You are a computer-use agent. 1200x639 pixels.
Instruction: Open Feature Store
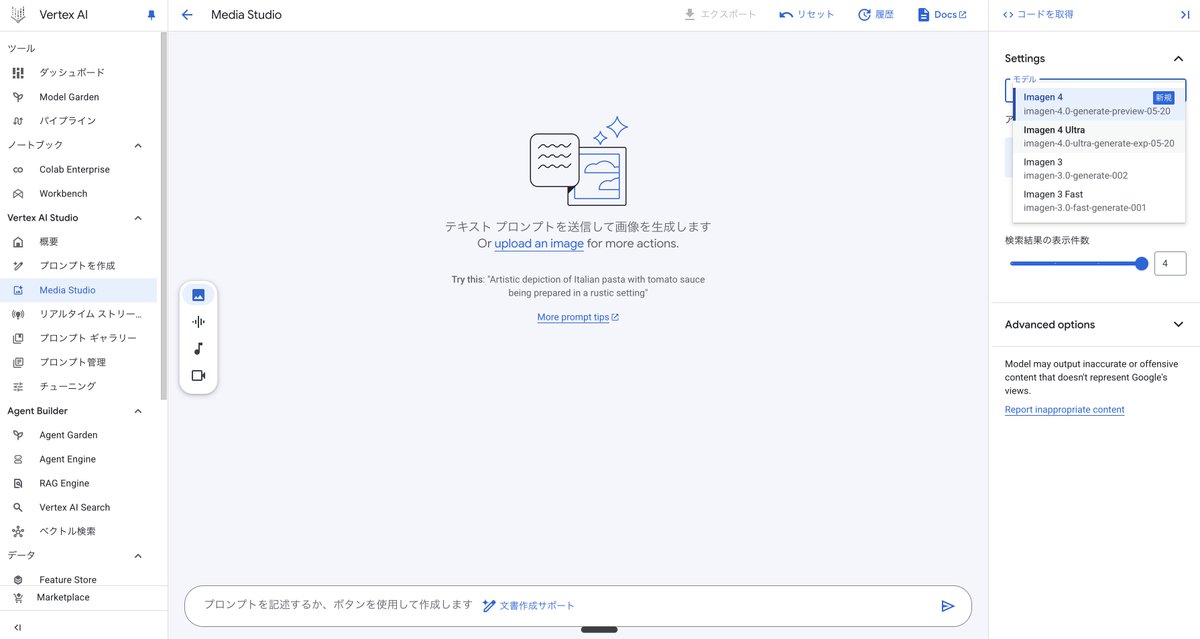click(x=80, y=580)
